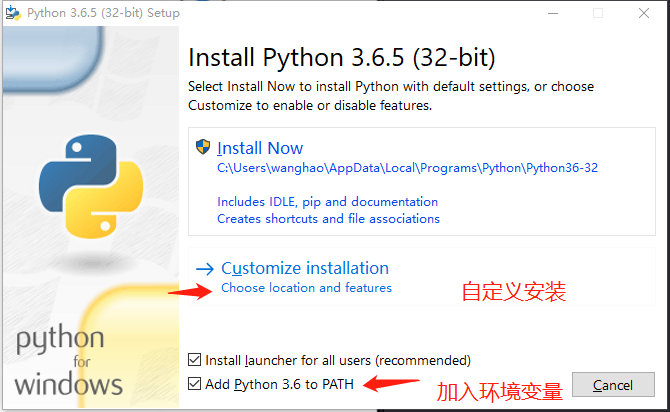Click Creates shortcuts and file associations line
This screenshot has height=412, width=670.
[328, 218]
